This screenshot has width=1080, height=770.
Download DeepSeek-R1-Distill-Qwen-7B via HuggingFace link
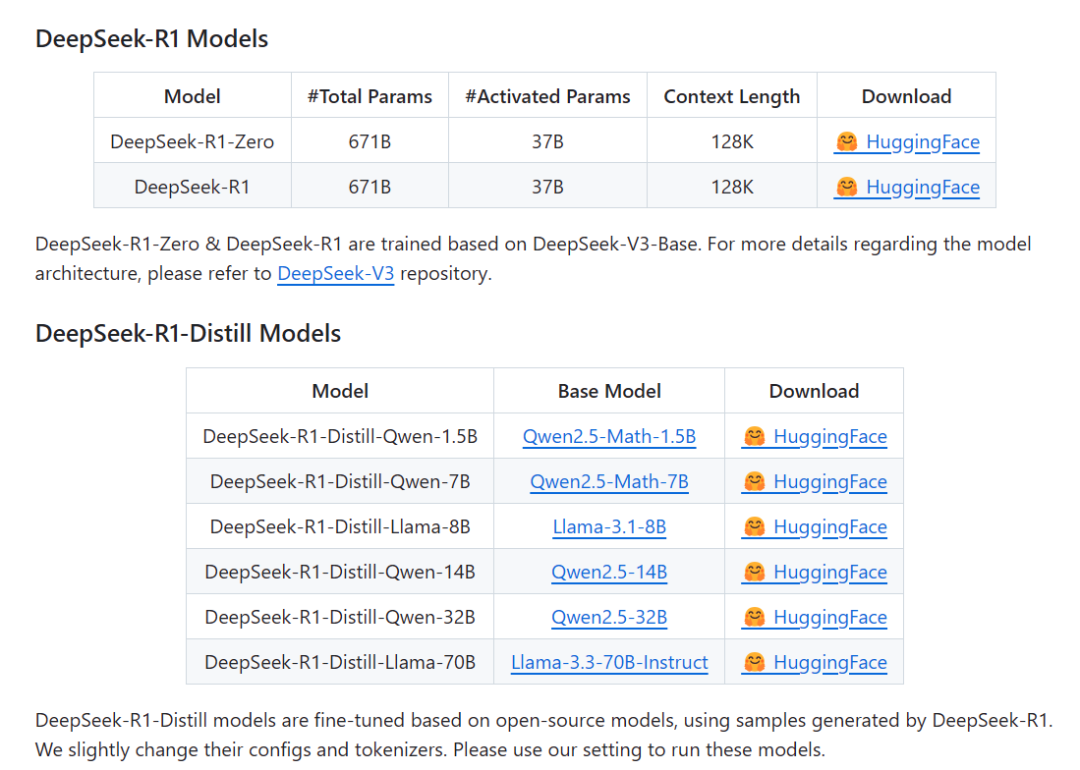point(814,482)
